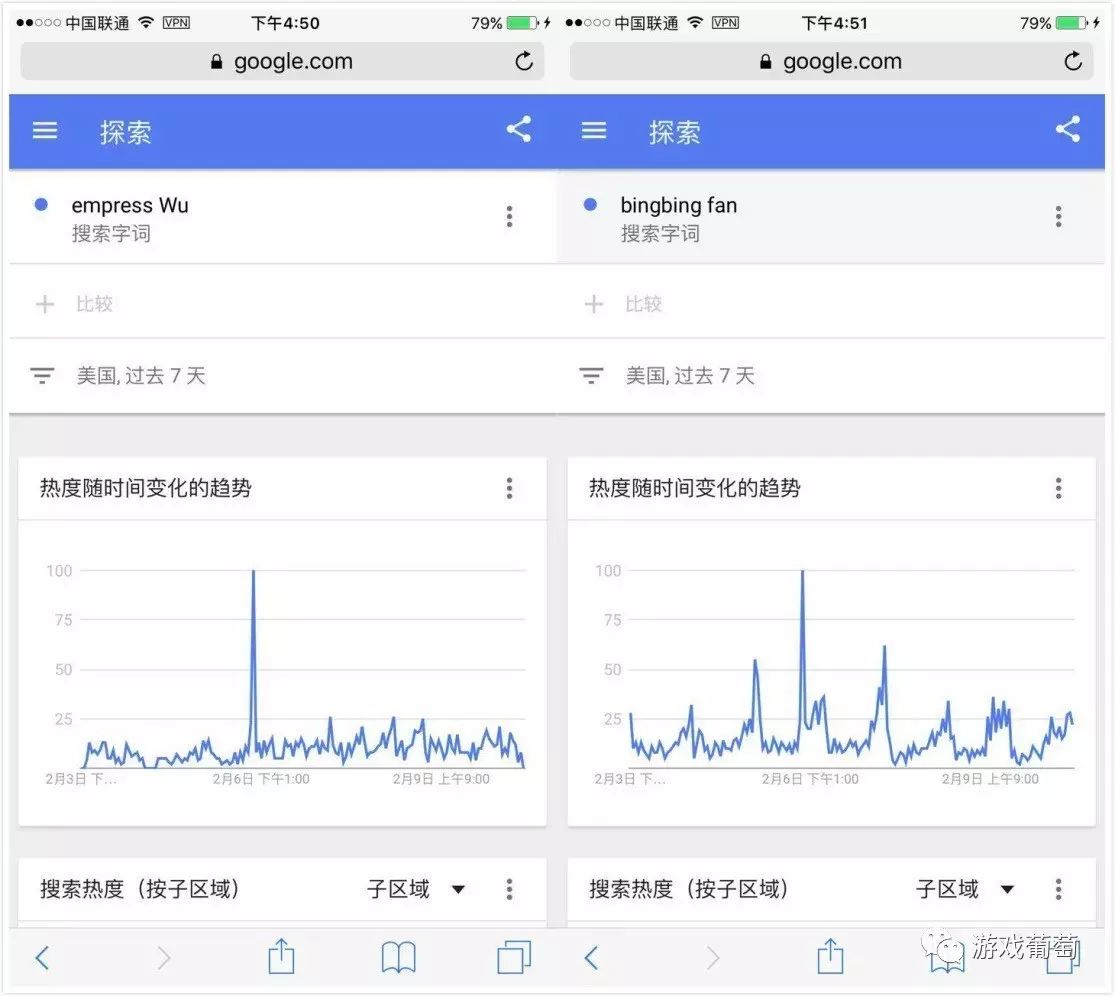Open filter icon beside left 美国, 过去 7 天

coord(42,375)
